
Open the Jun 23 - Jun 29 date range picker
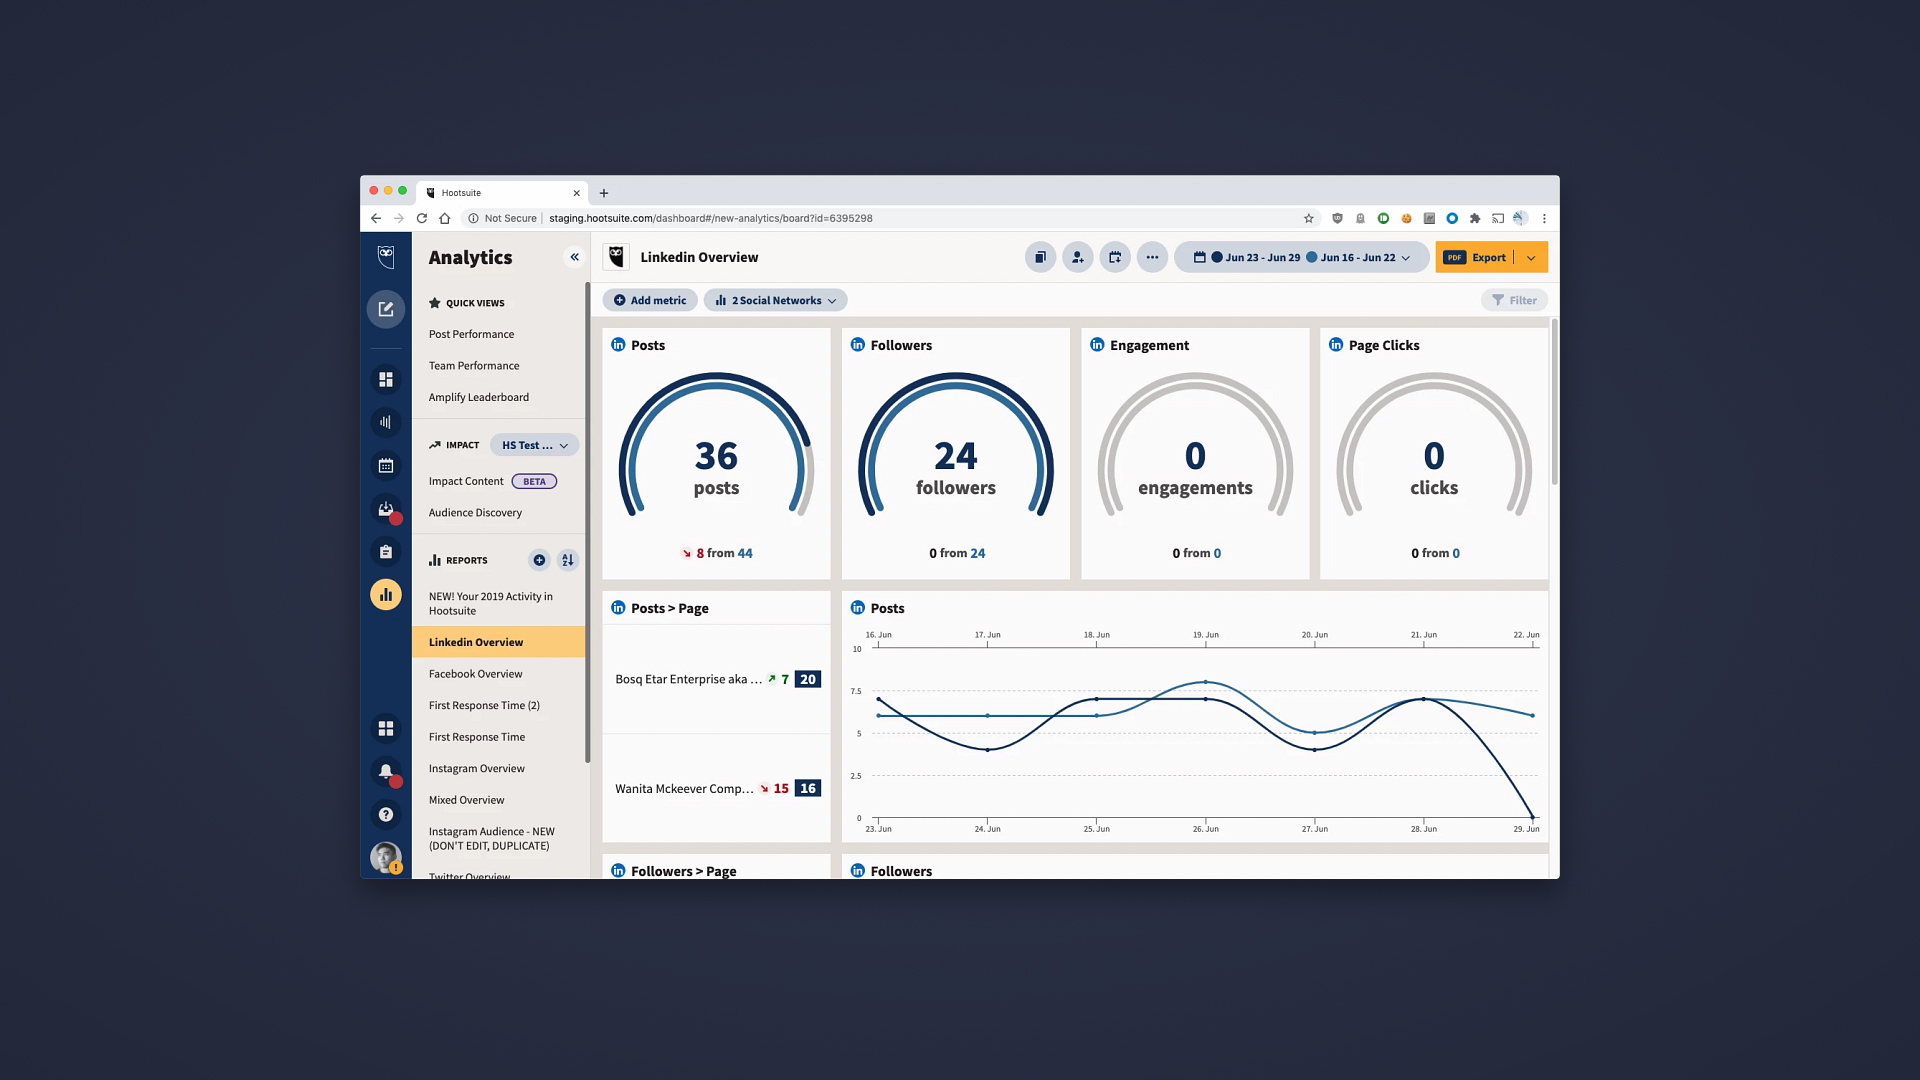(x=1262, y=257)
